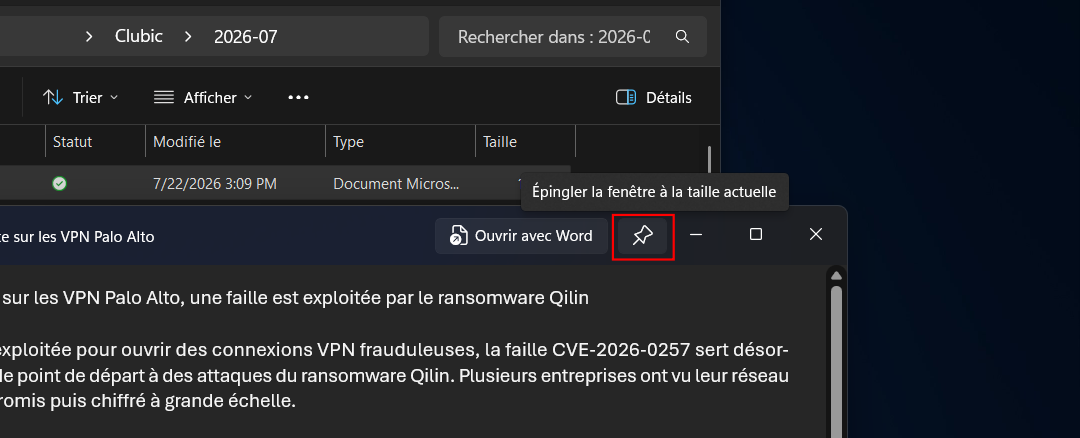1080x438 pixels.
Task: Click the Word icon in Ouvrir avec Word
Action: pos(457,236)
